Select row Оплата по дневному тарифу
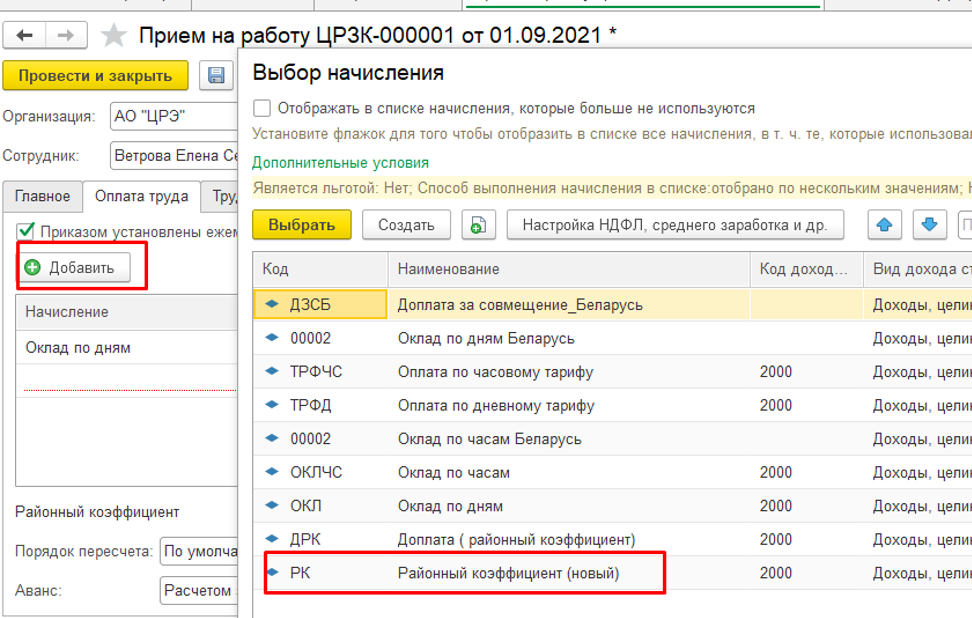This screenshot has height=618, width=972. click(612, 405)
